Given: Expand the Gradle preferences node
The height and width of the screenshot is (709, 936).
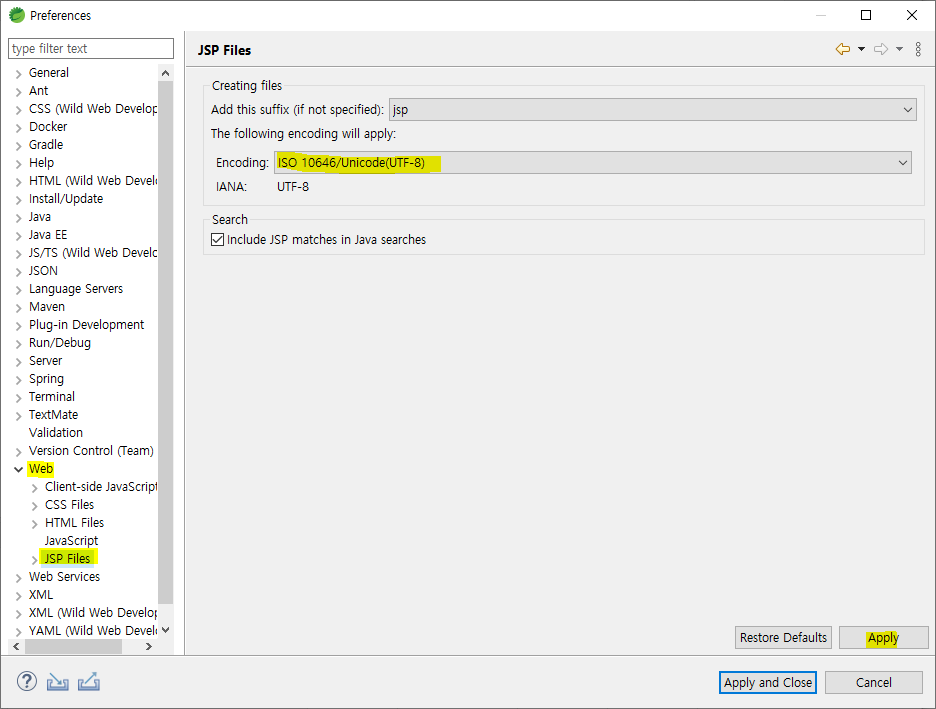Looking at the screenshot, I should (x=19, y=145).
